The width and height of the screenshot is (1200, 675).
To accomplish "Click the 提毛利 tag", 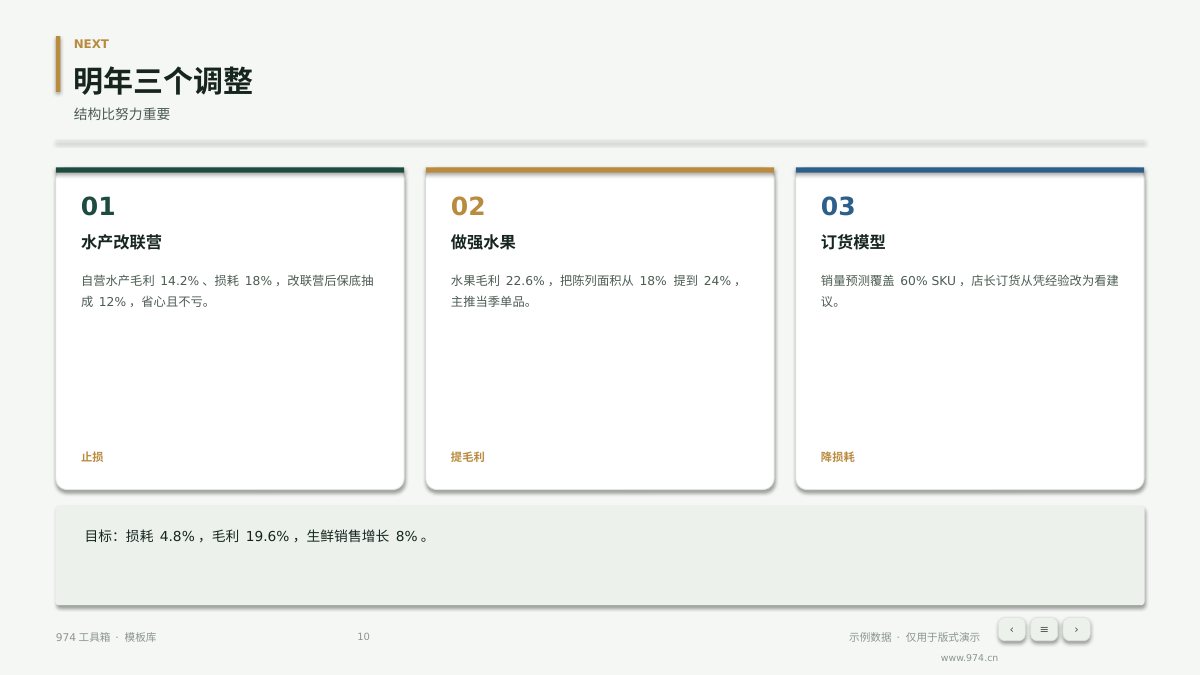I will [468, 457].
